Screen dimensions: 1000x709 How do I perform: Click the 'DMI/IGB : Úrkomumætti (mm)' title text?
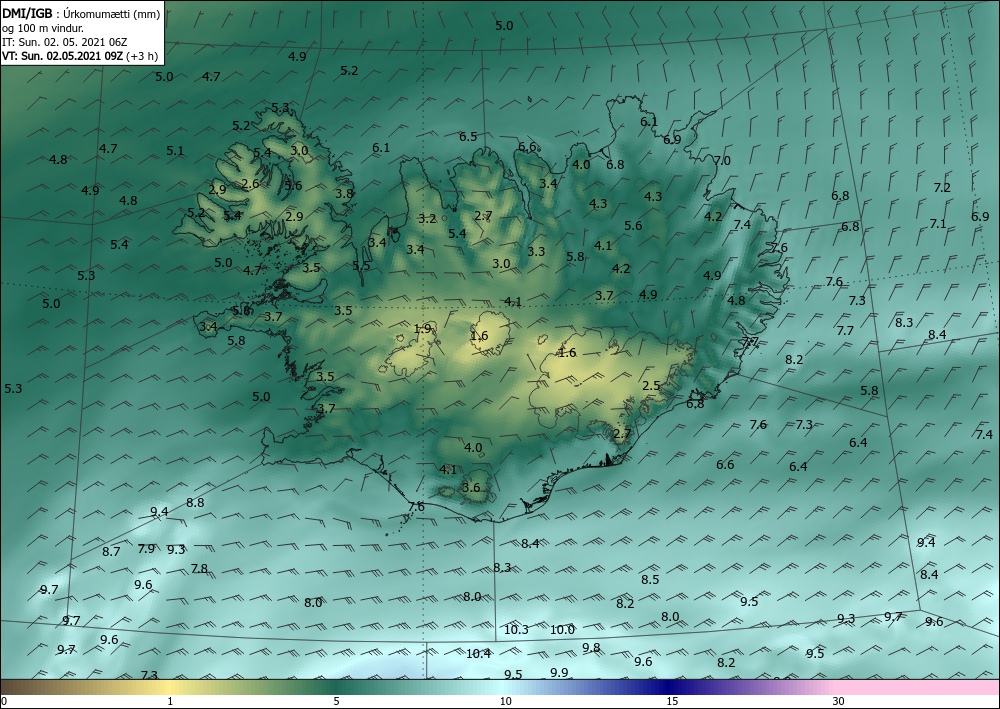(82, 14)
